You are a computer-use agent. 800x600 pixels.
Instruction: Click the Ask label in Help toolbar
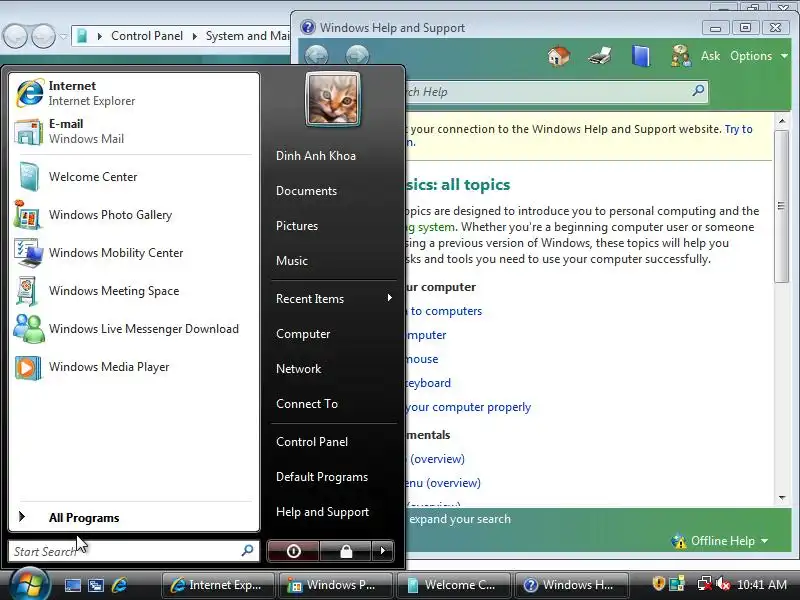(710, 56)
